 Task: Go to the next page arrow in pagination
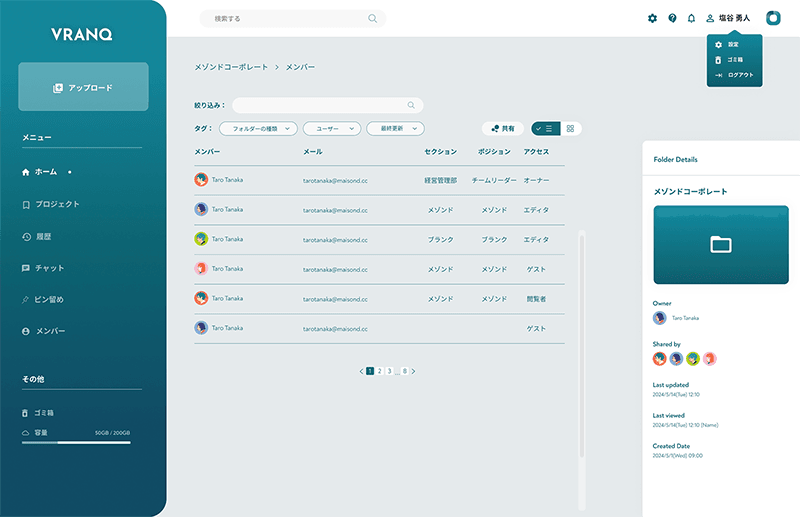413,371
